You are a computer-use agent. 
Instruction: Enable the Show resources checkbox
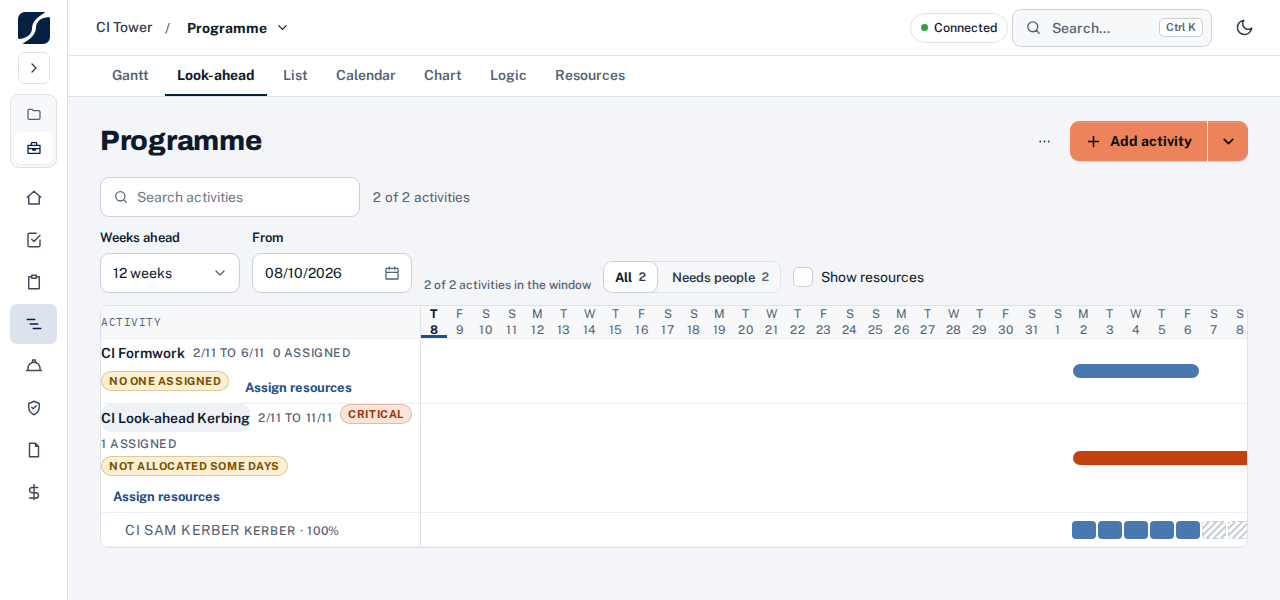(803, 277)
